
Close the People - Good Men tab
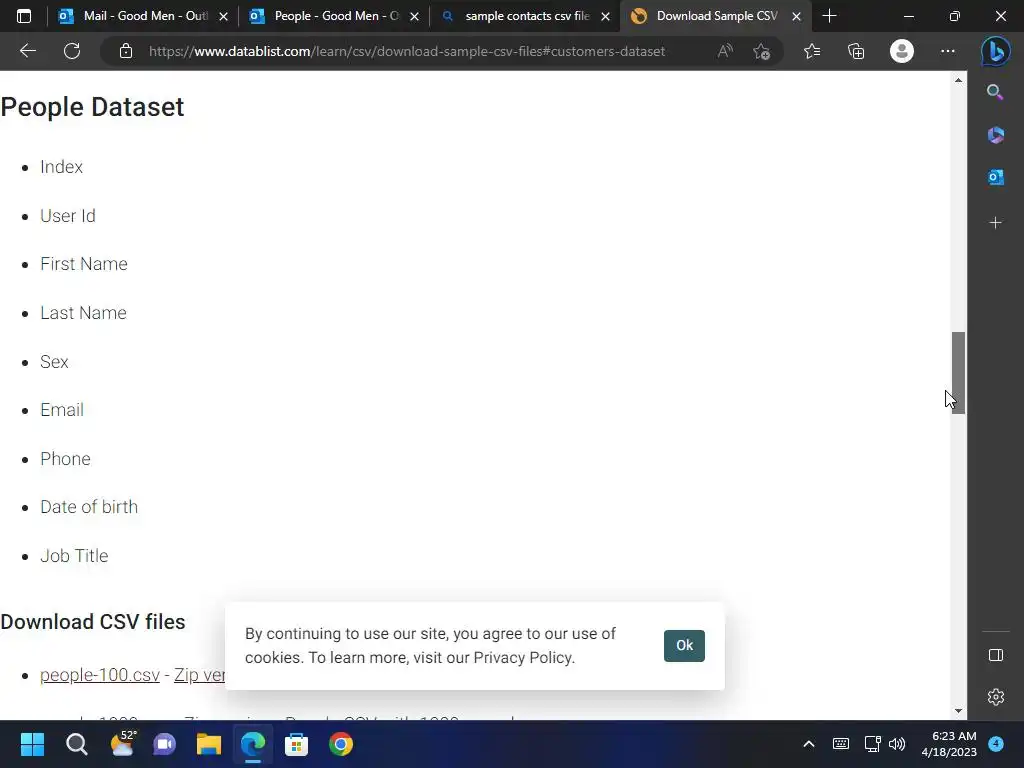(414, 17)
